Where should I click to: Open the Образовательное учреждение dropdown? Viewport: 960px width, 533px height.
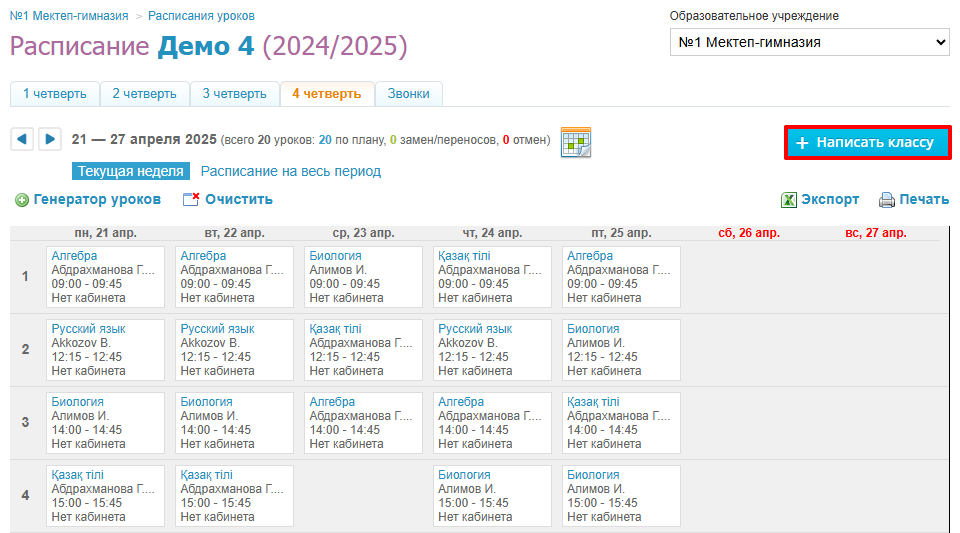(809, 43)
